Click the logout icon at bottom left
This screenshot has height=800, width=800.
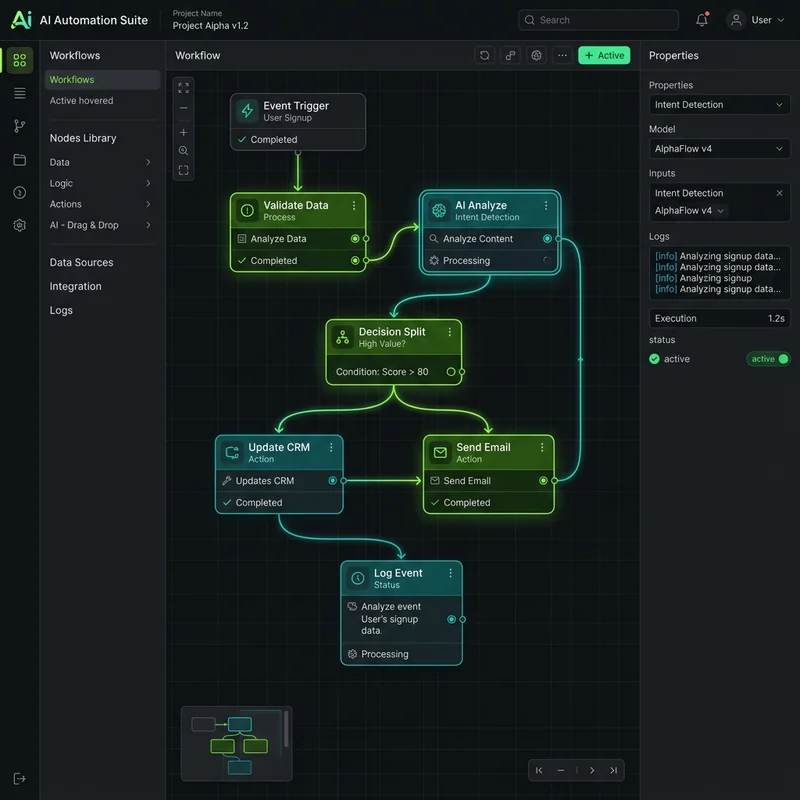[x=19, y=779]
